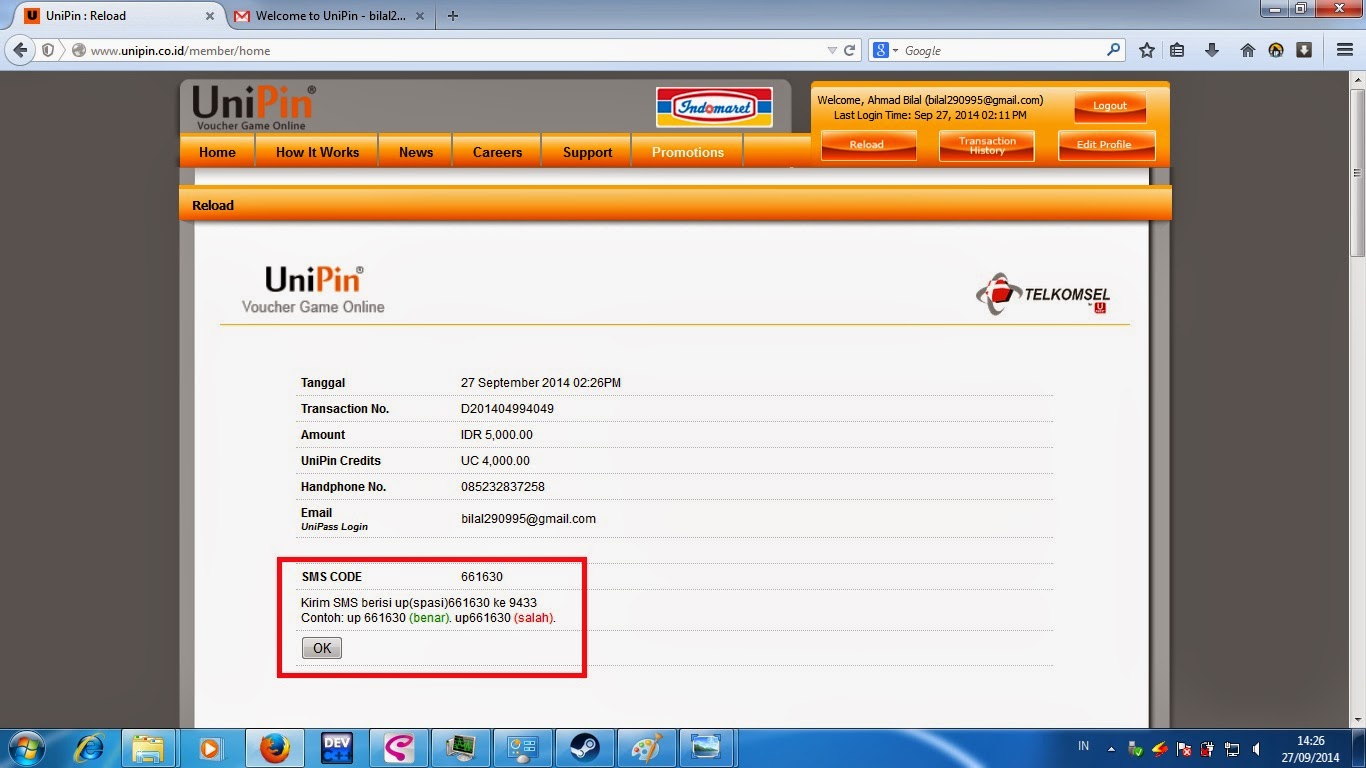Open the Home menu item
This screenshot has height=768, width=1366.
(217, 152)
